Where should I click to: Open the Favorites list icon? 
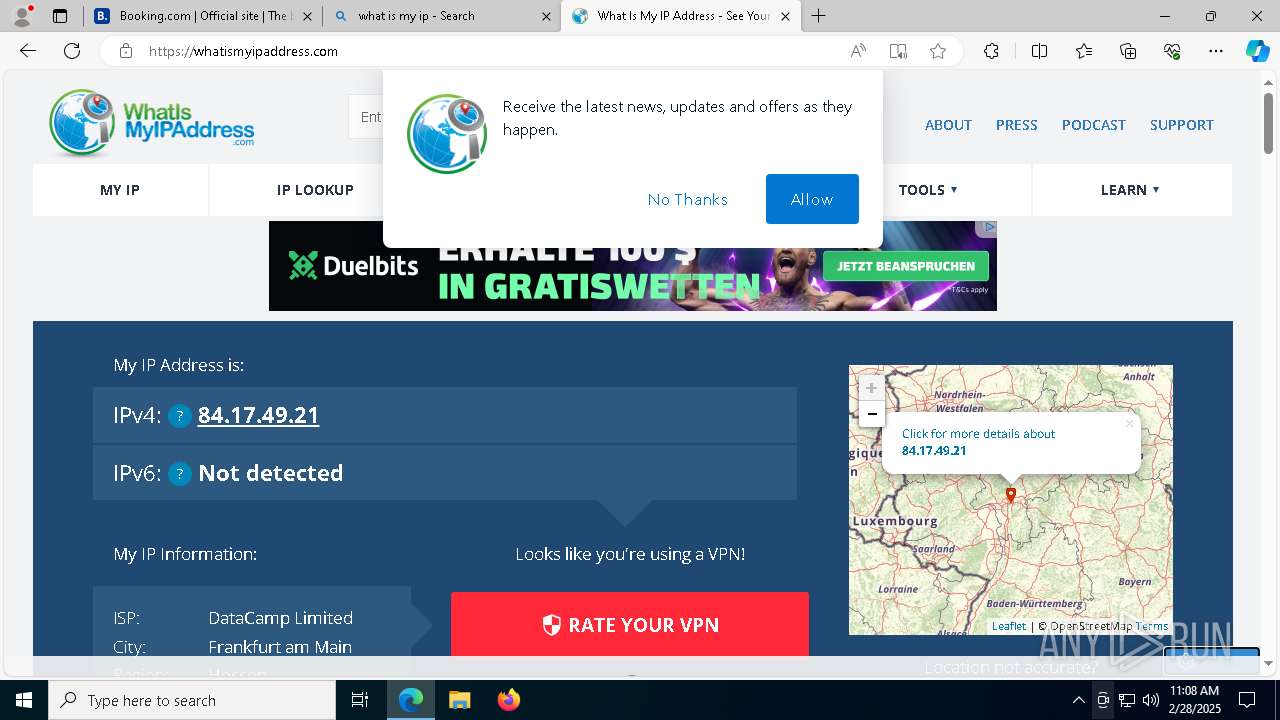[1084, 51]
